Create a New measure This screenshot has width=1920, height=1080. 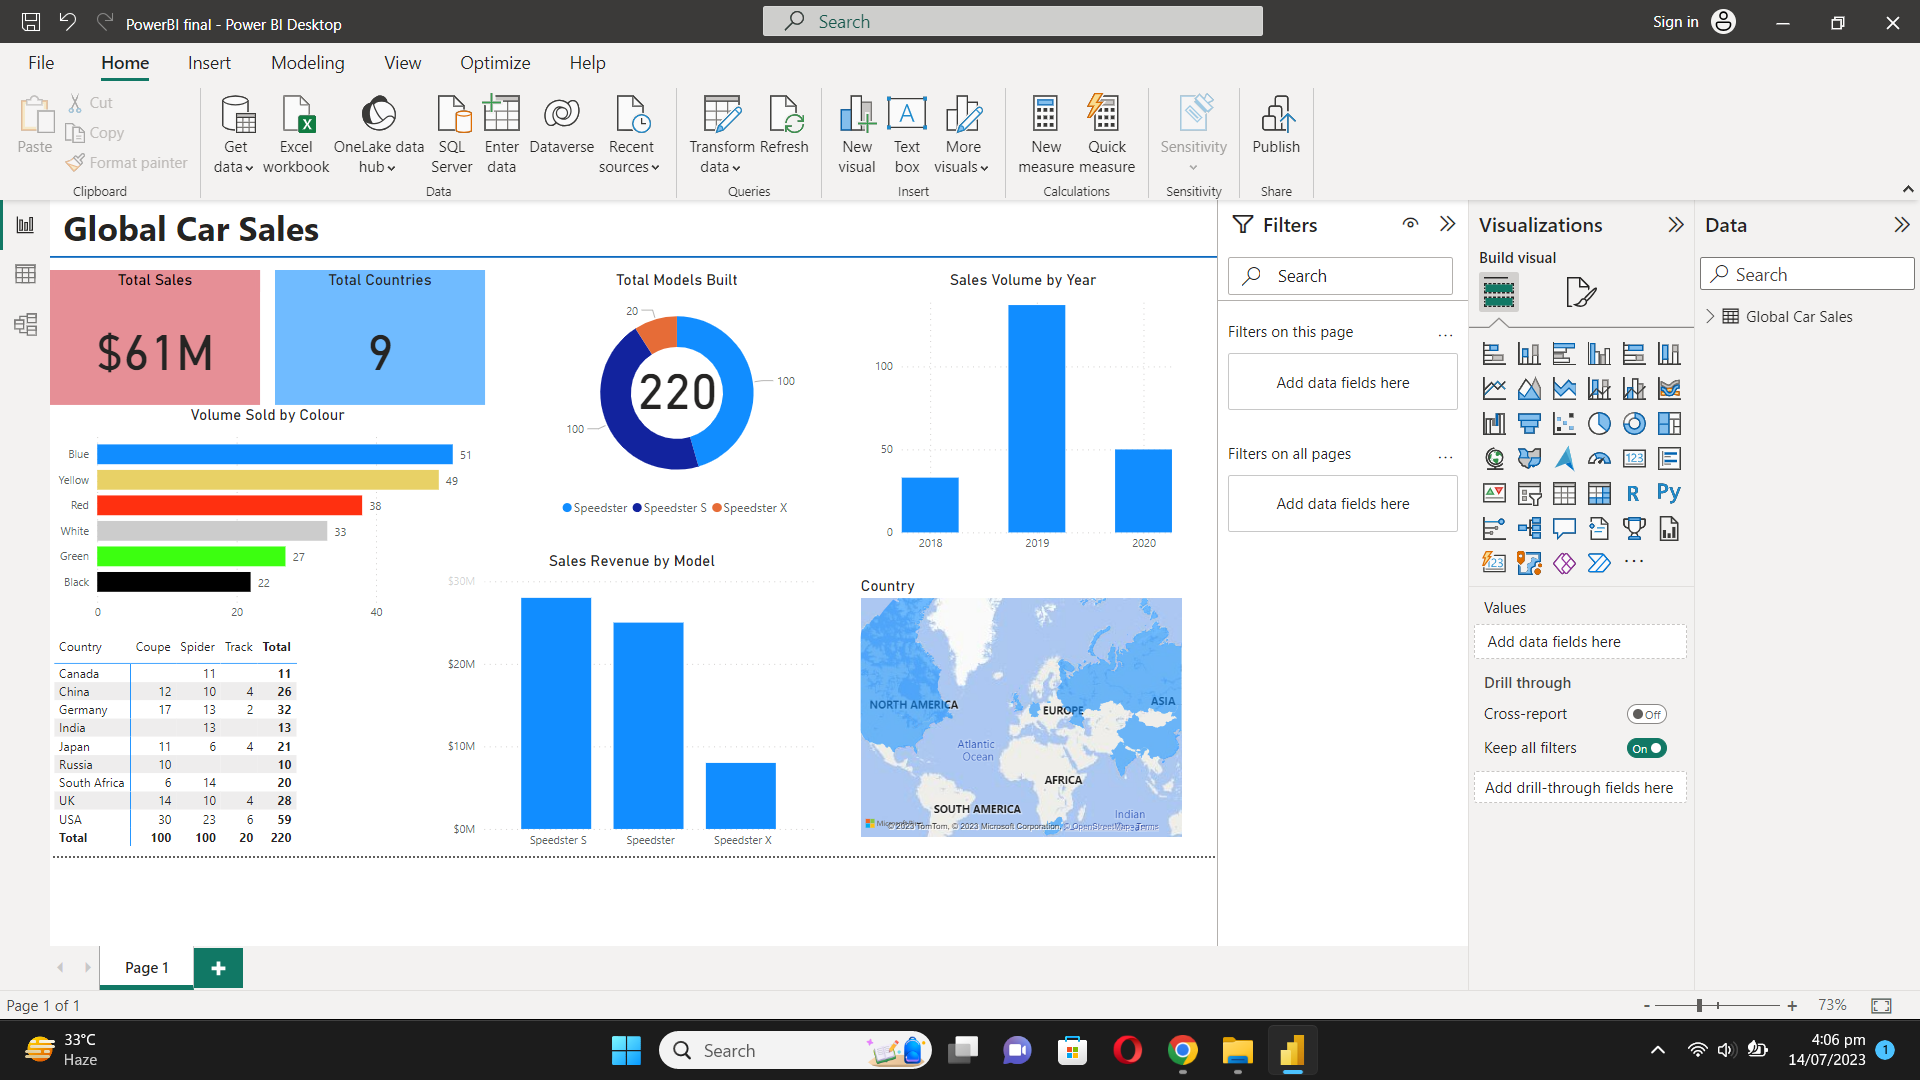(1046, 134)
